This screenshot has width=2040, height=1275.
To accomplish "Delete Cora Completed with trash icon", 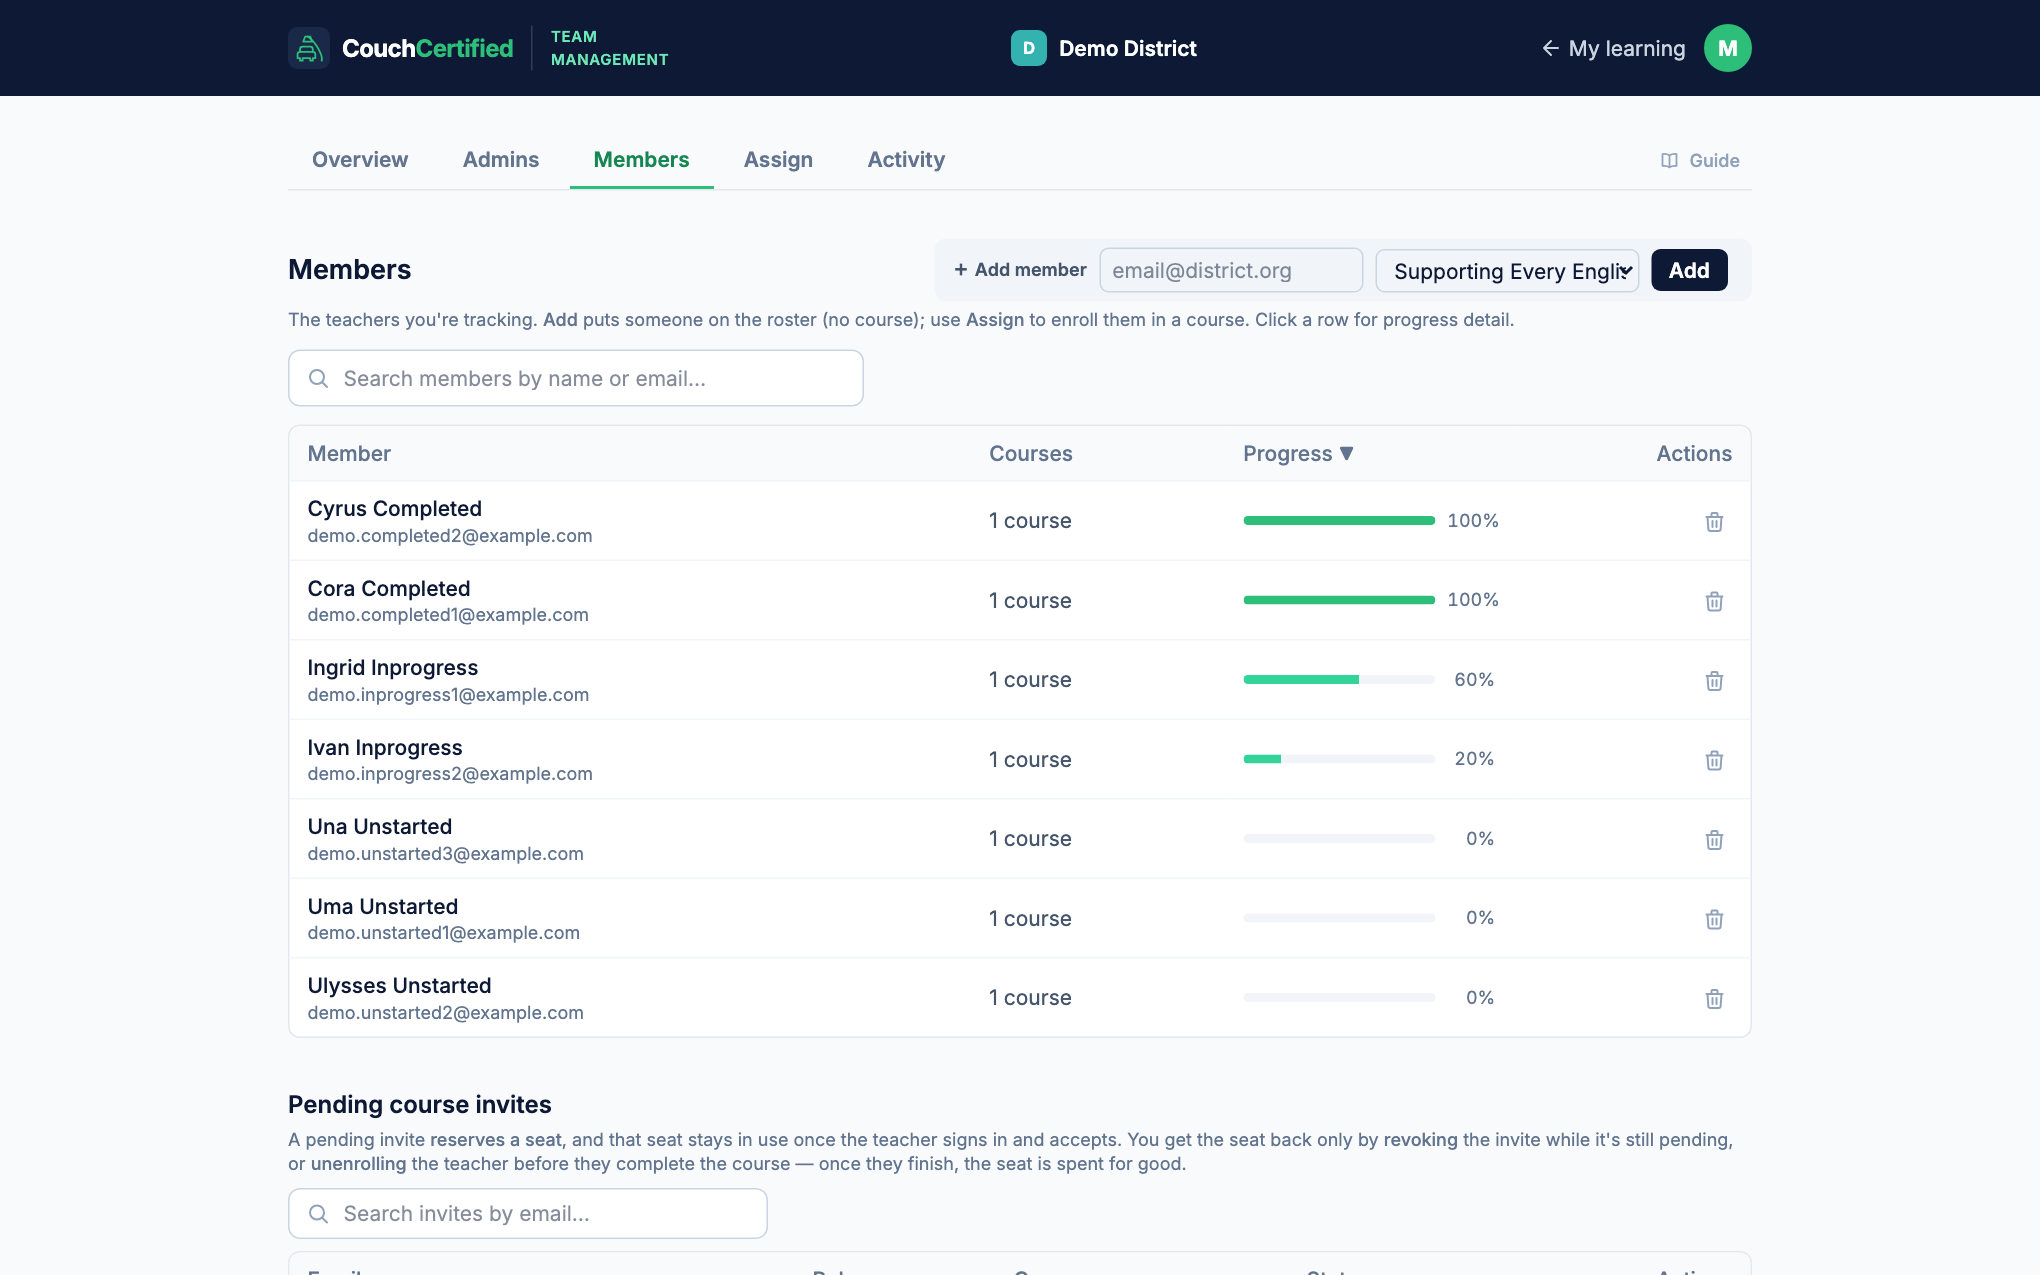I will point(1714,601).
